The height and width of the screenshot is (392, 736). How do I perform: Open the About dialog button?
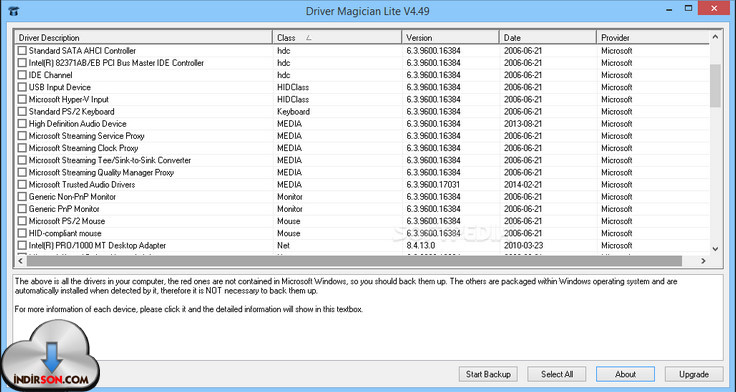point(625,374)
